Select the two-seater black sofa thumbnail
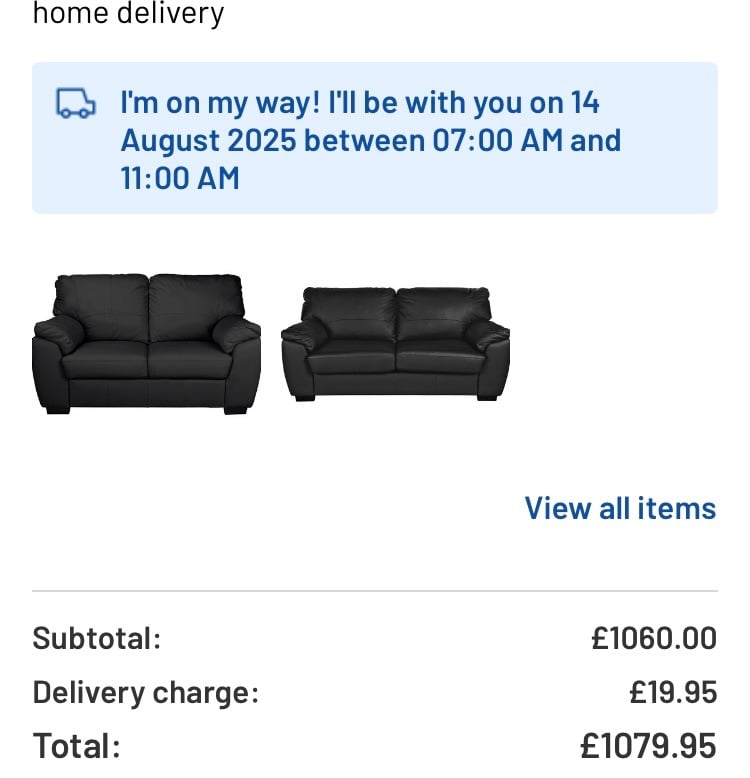 pyautogui.click(x=146, y=343)
